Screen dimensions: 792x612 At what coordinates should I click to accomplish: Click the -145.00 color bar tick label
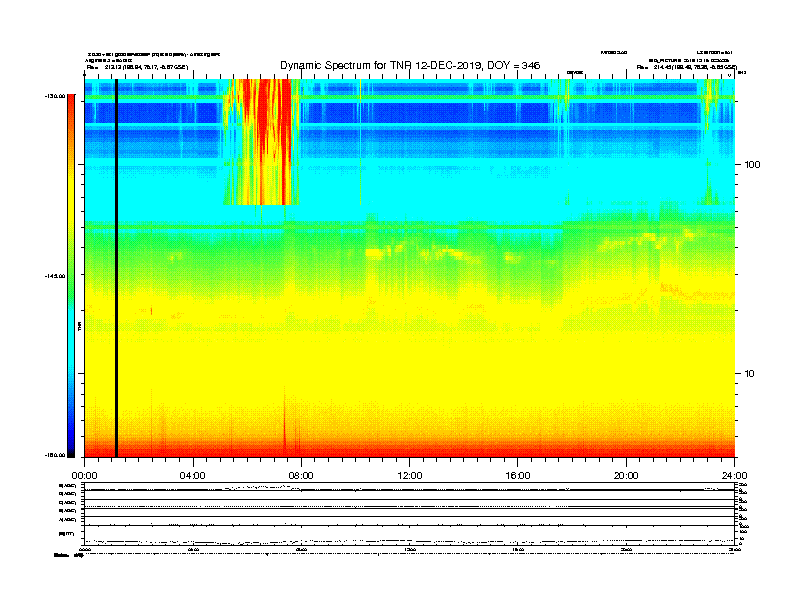tap(56, 276)
